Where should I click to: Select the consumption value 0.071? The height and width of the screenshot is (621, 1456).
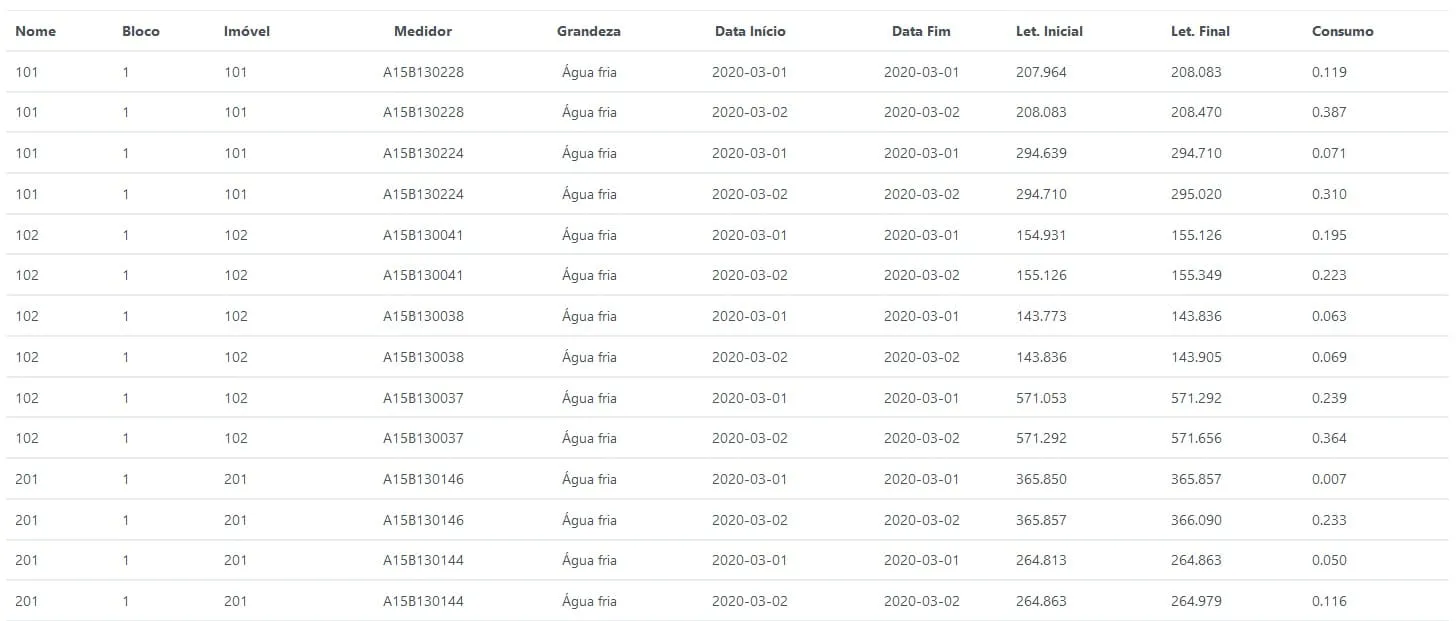click(1329, 153)
